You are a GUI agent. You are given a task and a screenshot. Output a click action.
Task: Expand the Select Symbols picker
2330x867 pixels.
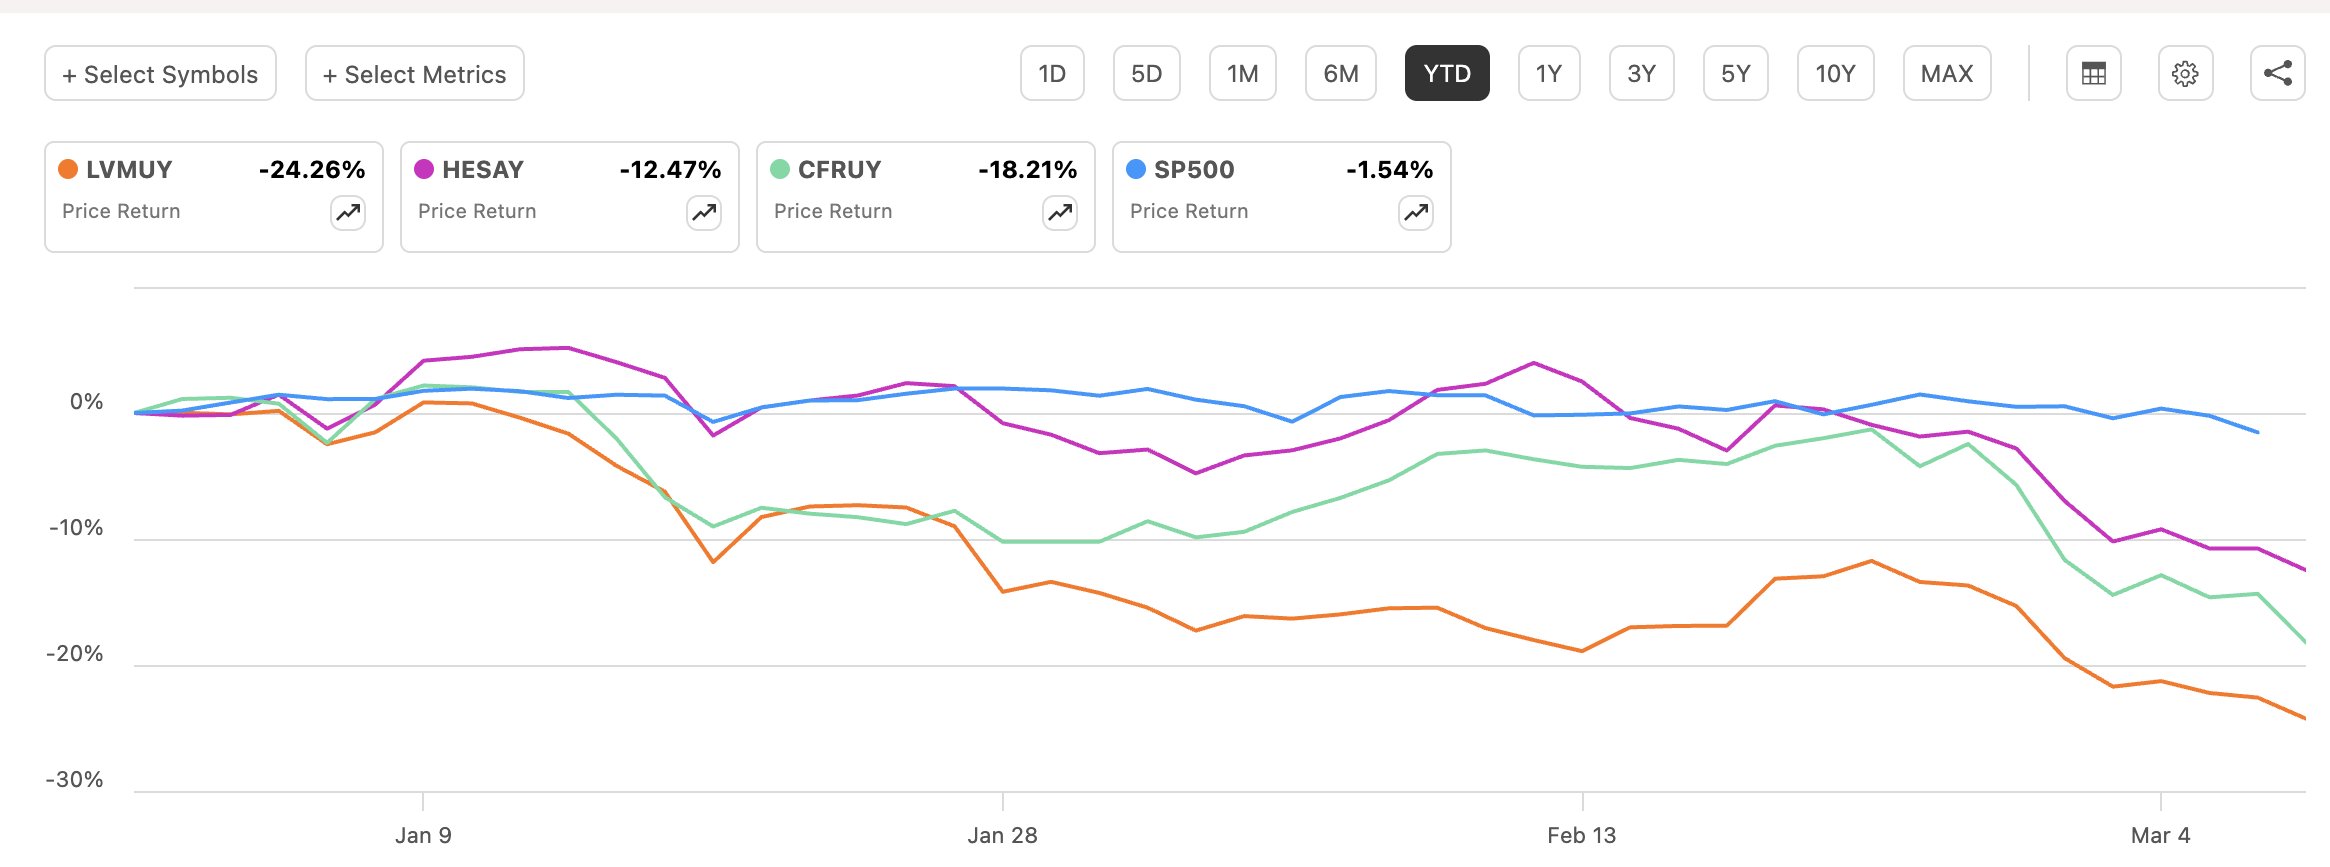point(160,73)
